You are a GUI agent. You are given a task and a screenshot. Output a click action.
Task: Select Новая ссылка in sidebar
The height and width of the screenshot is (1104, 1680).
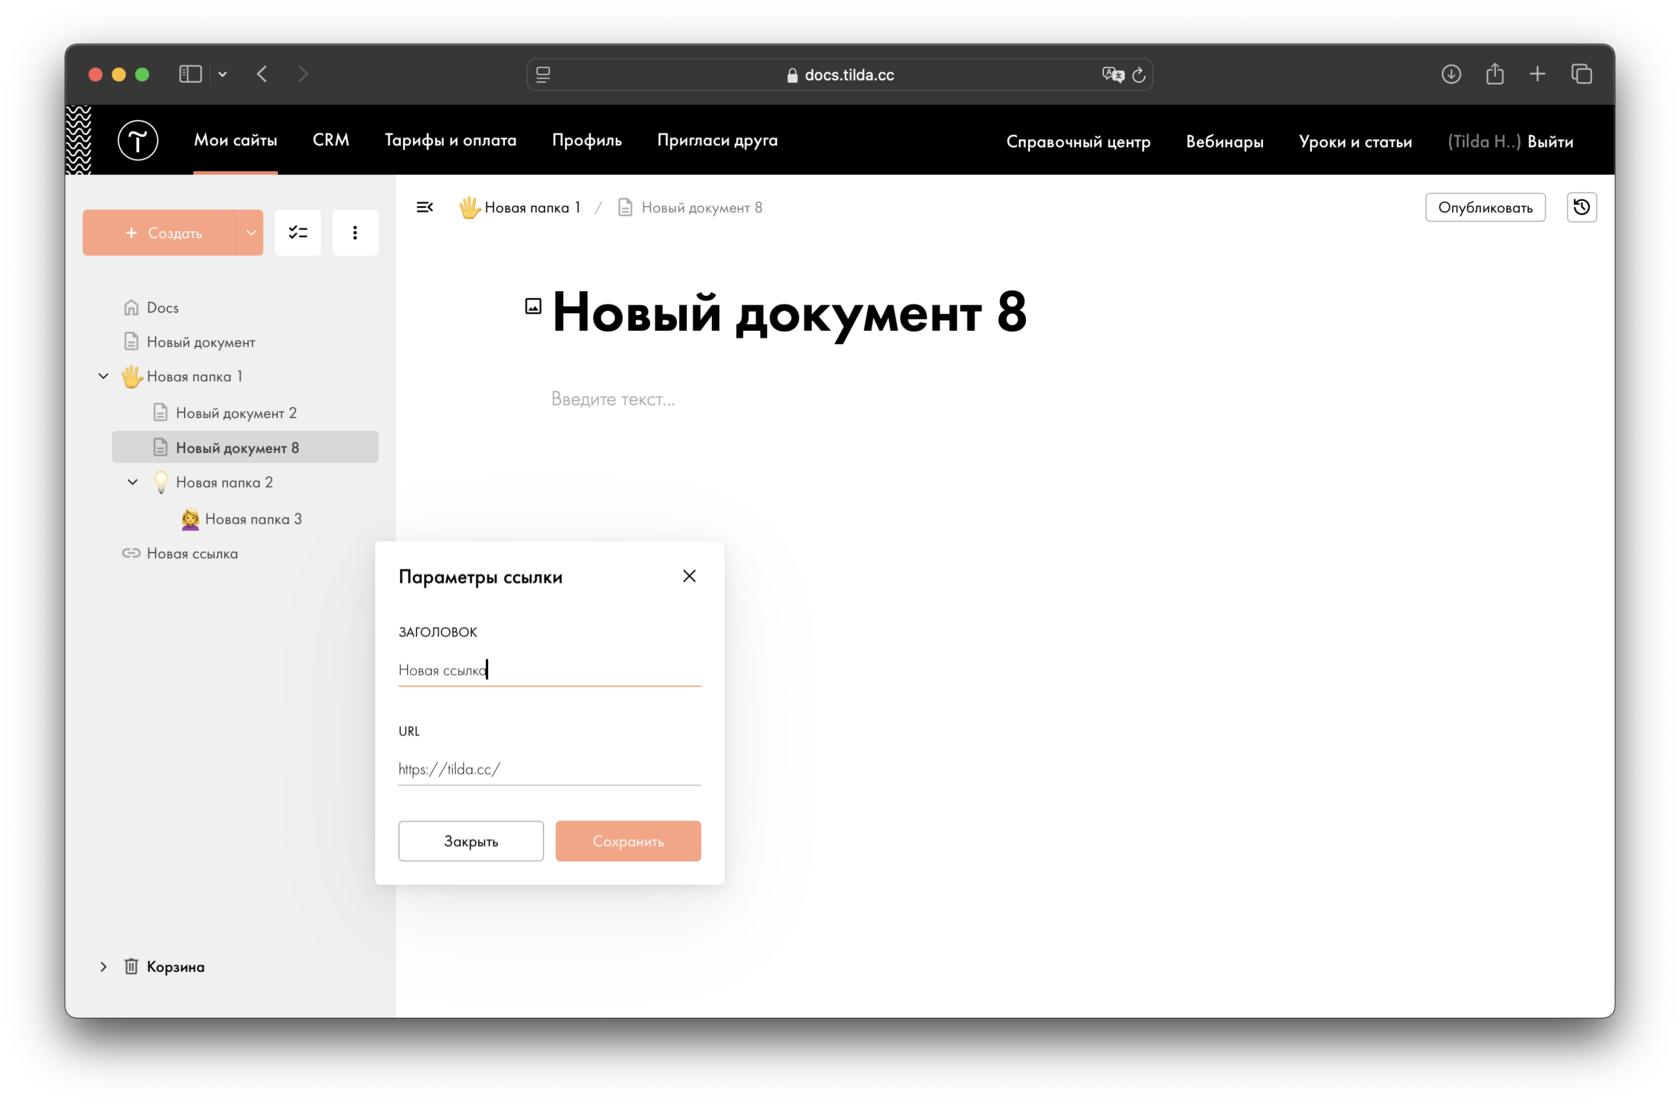tap(192, 553)
